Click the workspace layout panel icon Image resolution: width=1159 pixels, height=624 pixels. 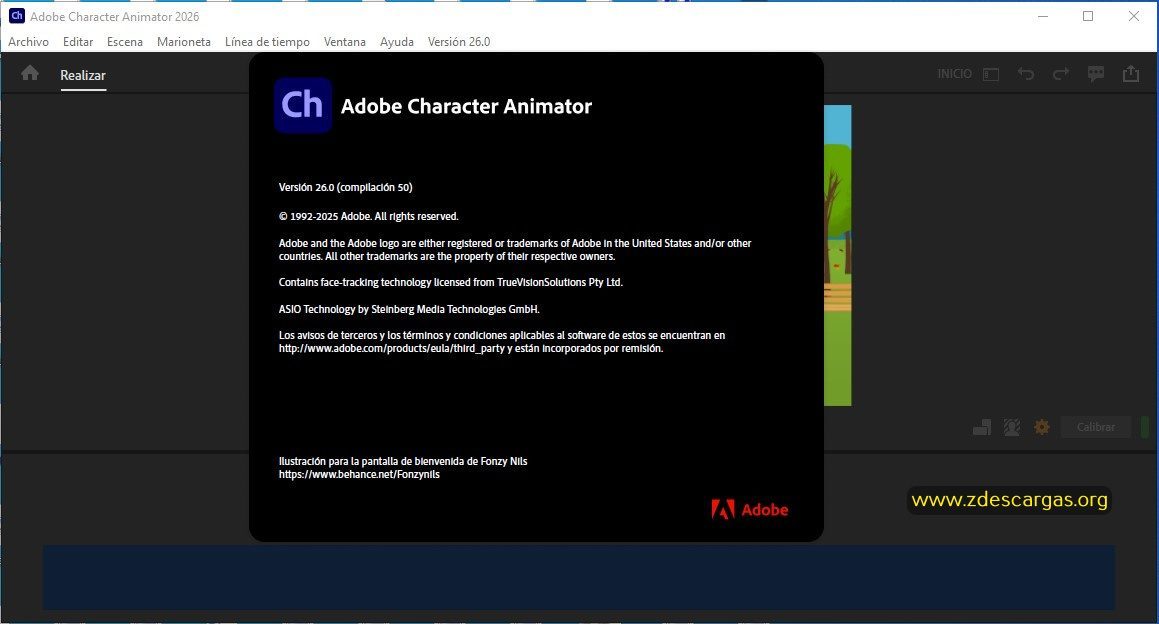point(990,74)
